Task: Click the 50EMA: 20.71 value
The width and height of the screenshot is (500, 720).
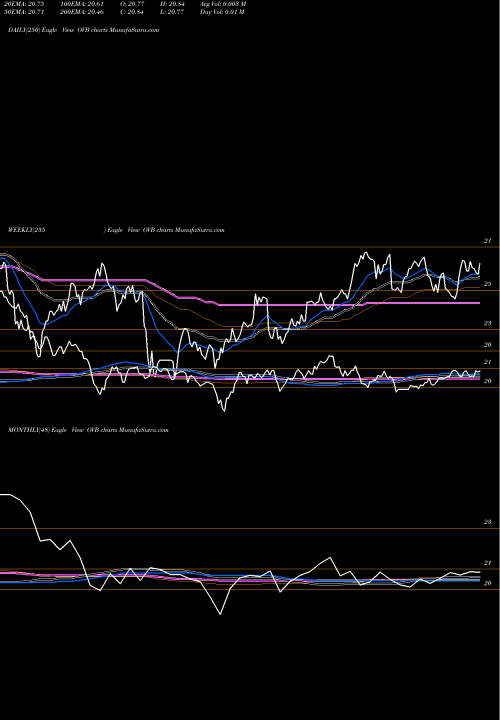Action: coord(24,12)
